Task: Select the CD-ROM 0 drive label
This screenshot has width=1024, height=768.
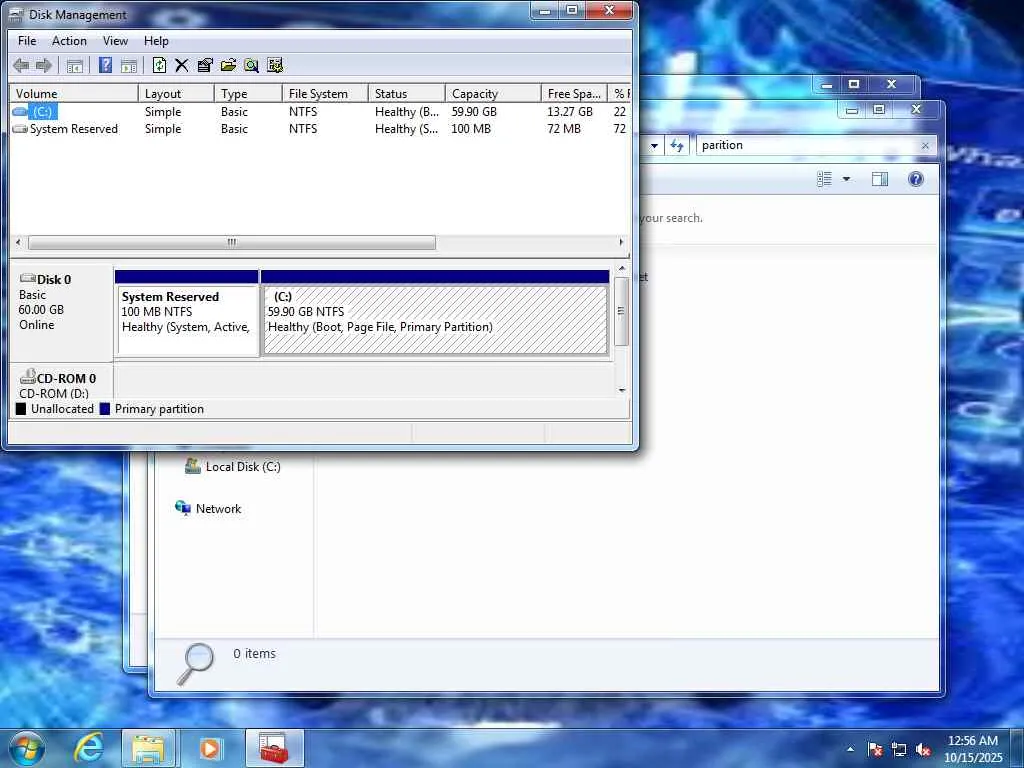Action: pos(61,381)
